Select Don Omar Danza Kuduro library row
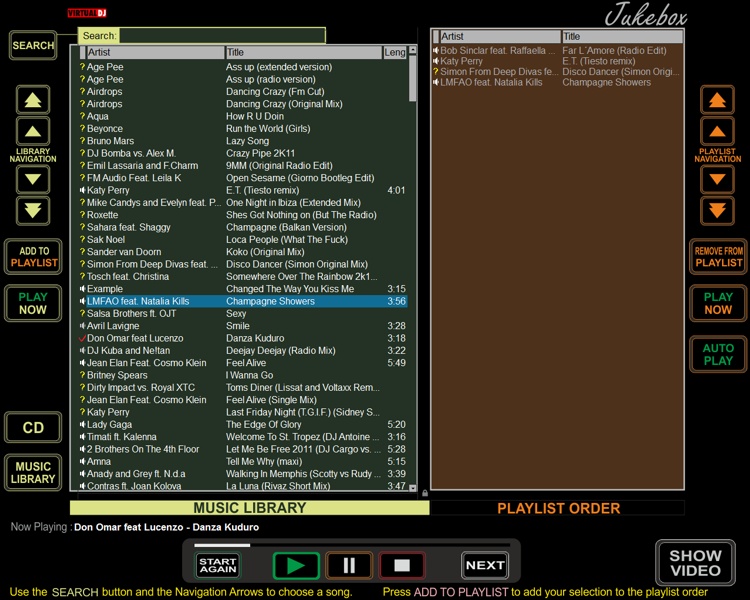 pyautogui.click(x=243, y=338)
